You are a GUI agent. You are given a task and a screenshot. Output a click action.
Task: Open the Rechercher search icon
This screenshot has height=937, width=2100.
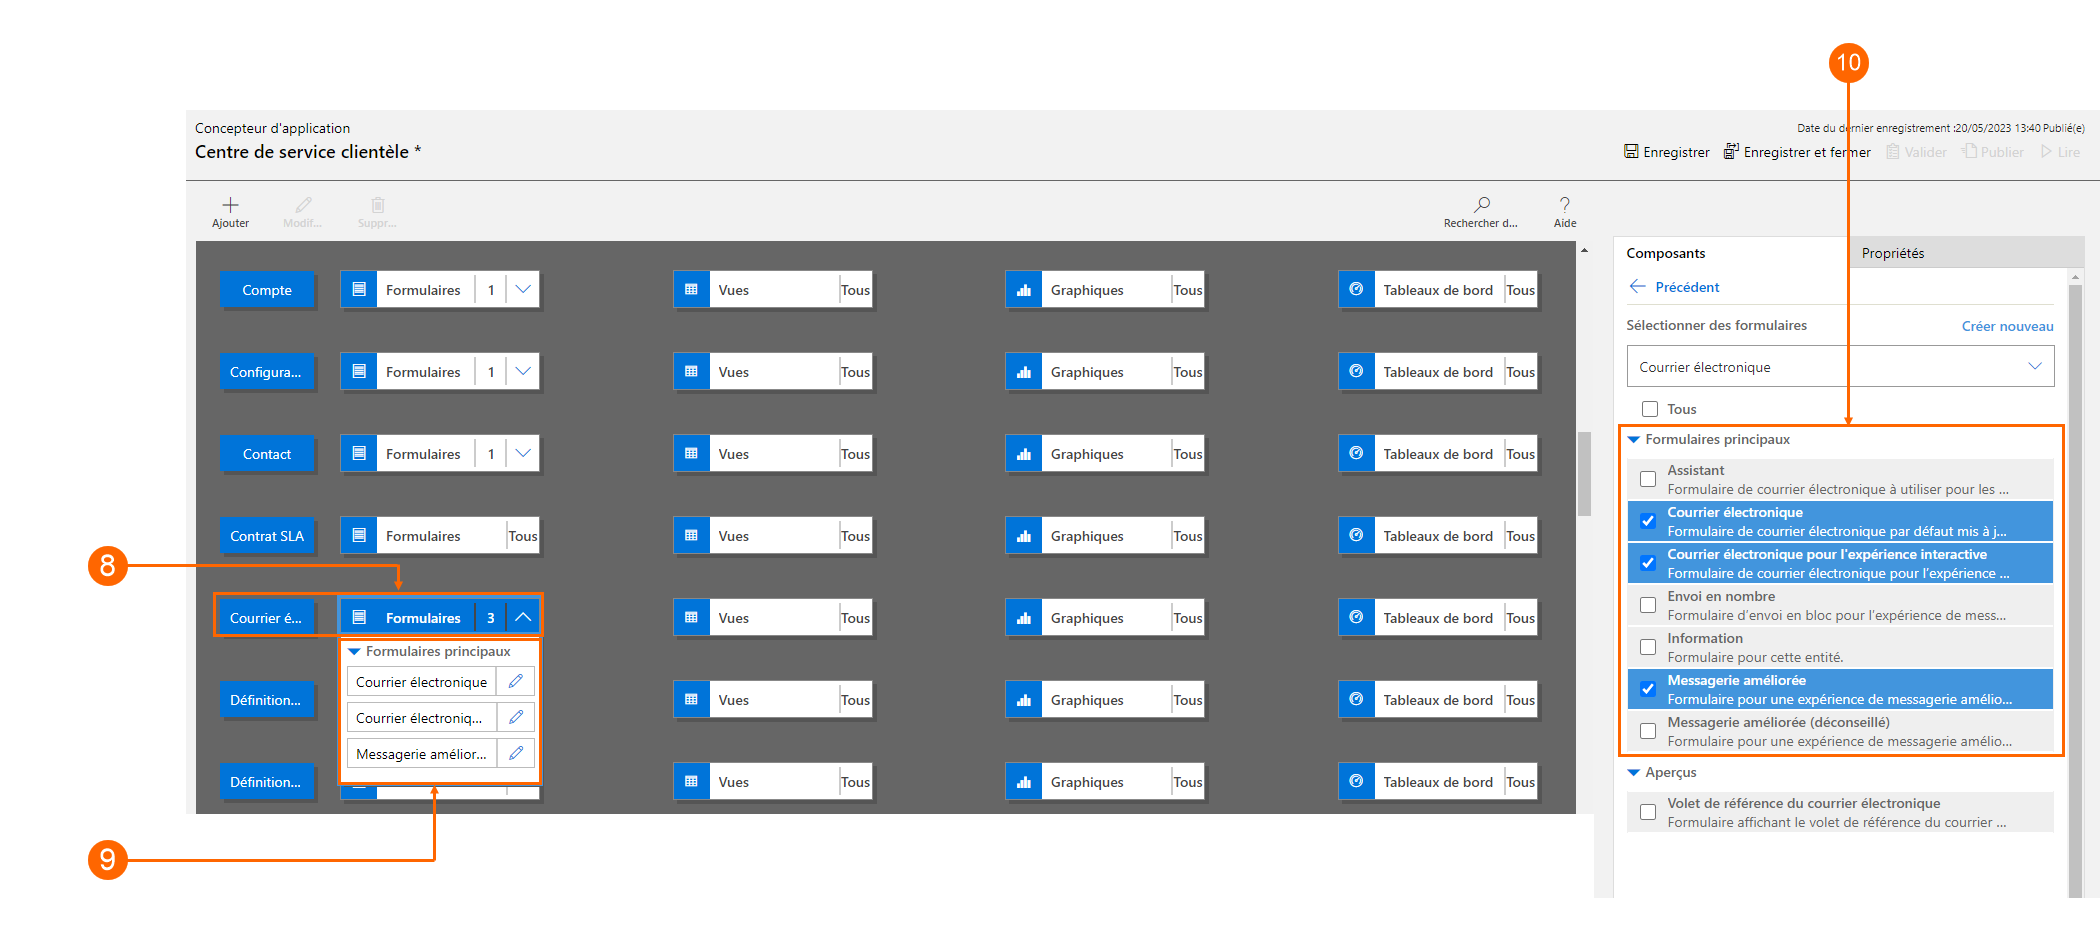click(x=1482, y=204)
